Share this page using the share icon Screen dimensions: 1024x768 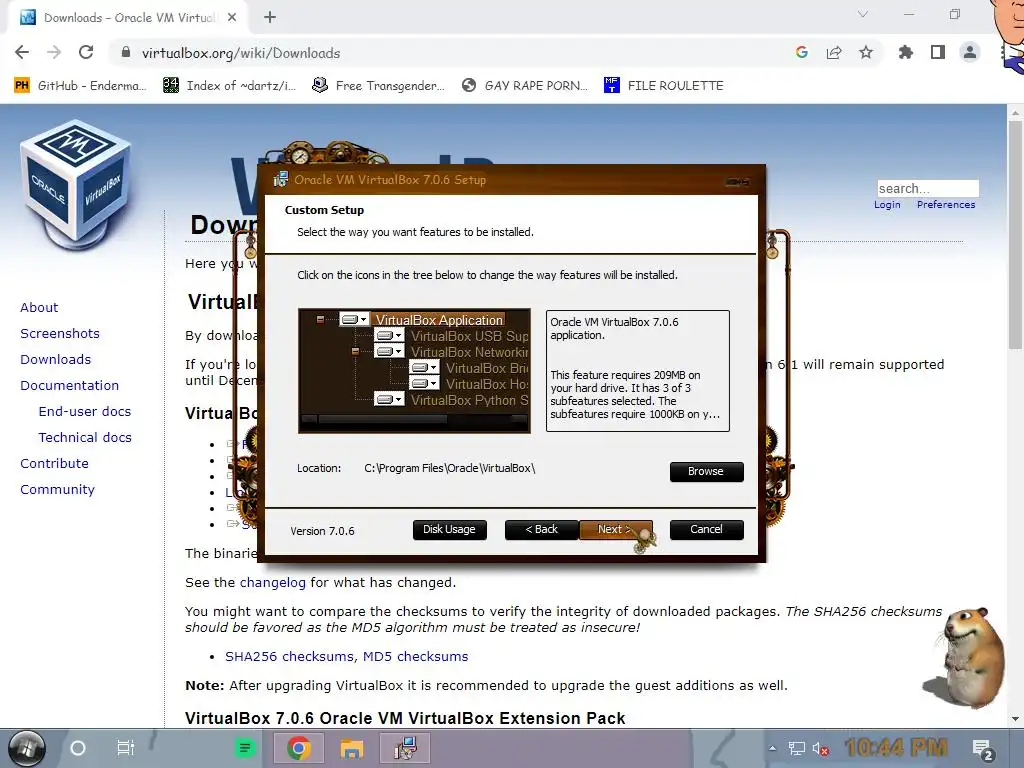(x=834, y=53)
